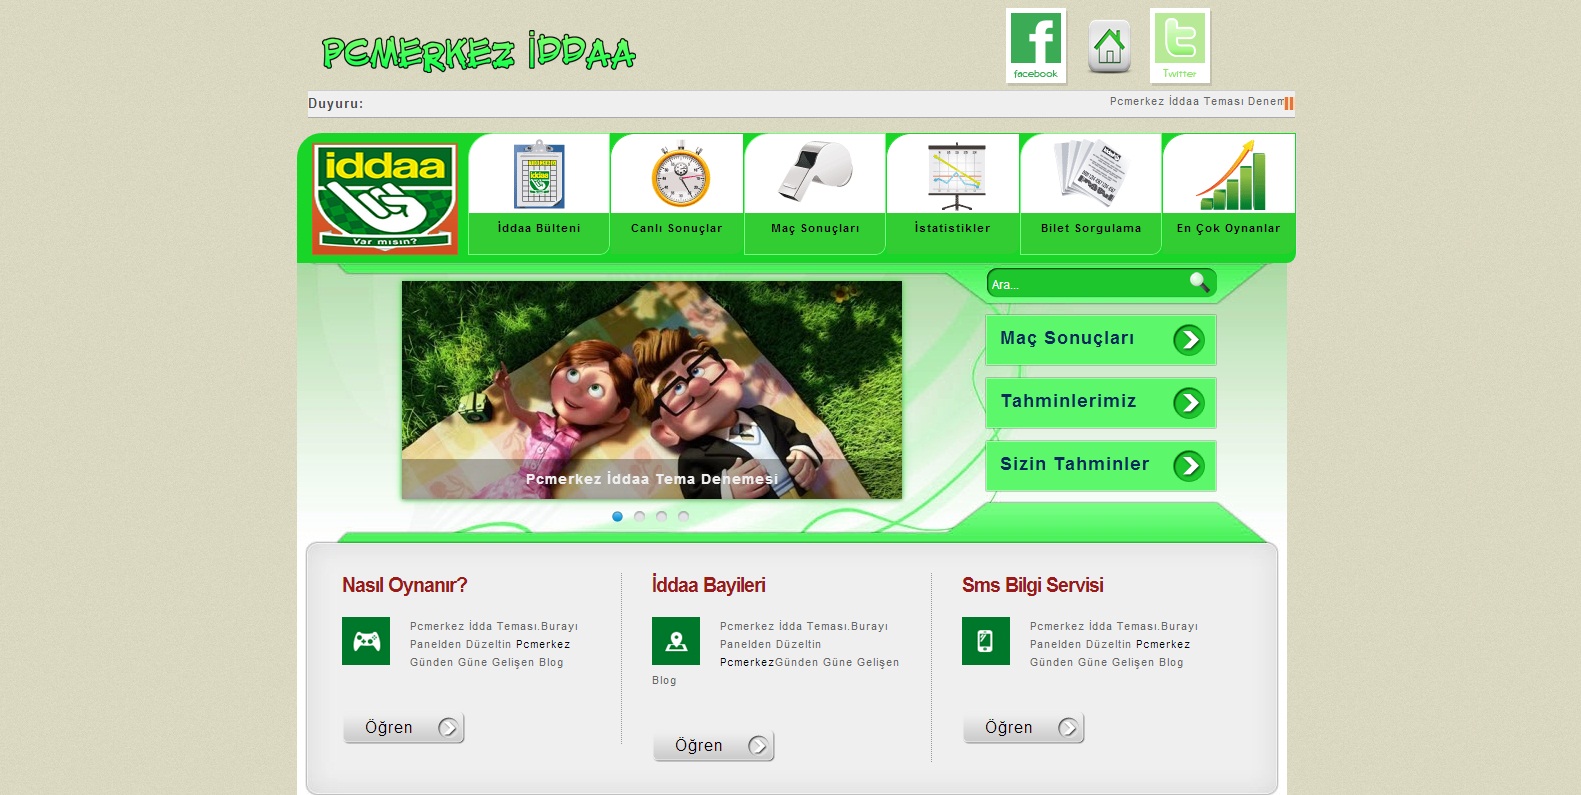The height and width of the screenshot is (795, 1581).
Task: Click Öğren button under Nasıl Oynanır
Action: 404,728
